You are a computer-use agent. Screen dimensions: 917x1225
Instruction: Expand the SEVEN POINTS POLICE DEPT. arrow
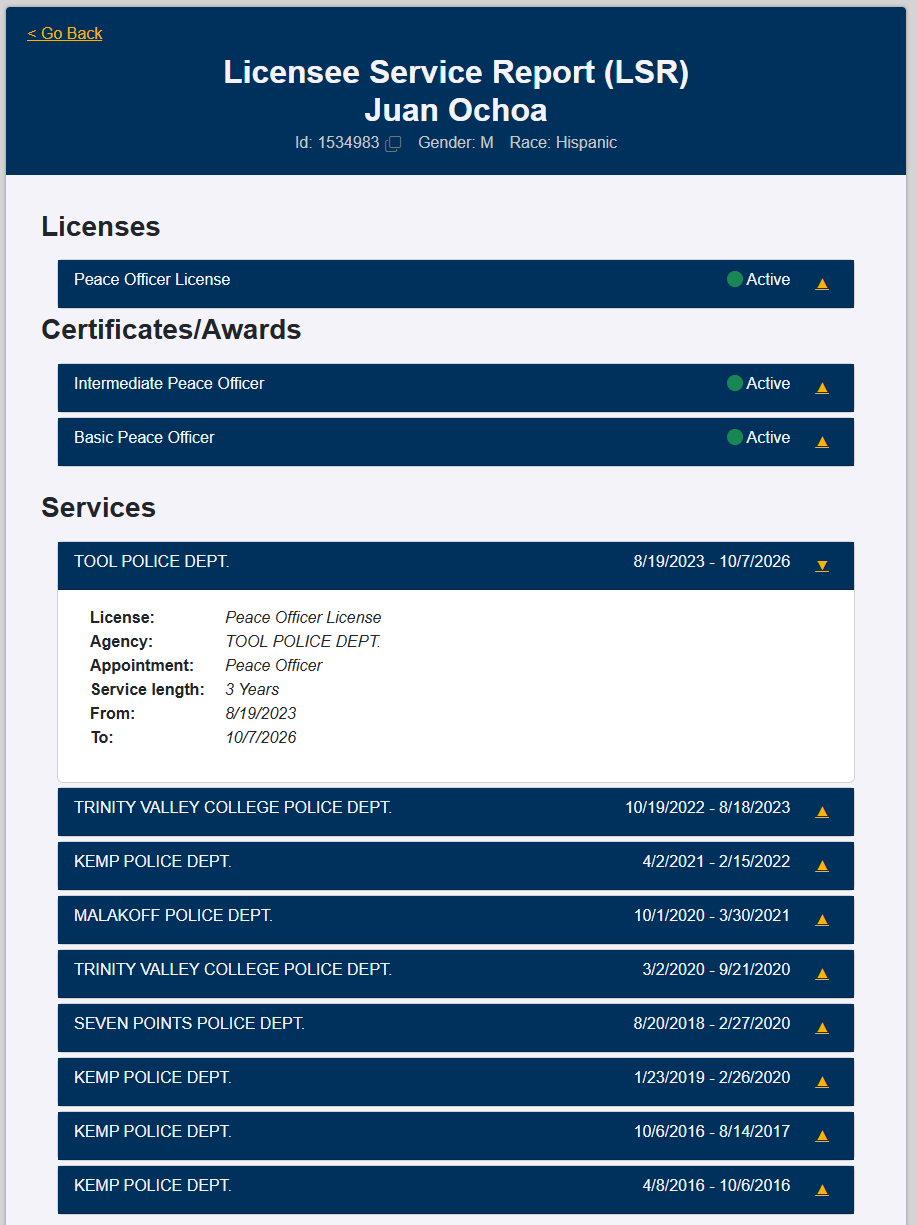point(822,1028)
